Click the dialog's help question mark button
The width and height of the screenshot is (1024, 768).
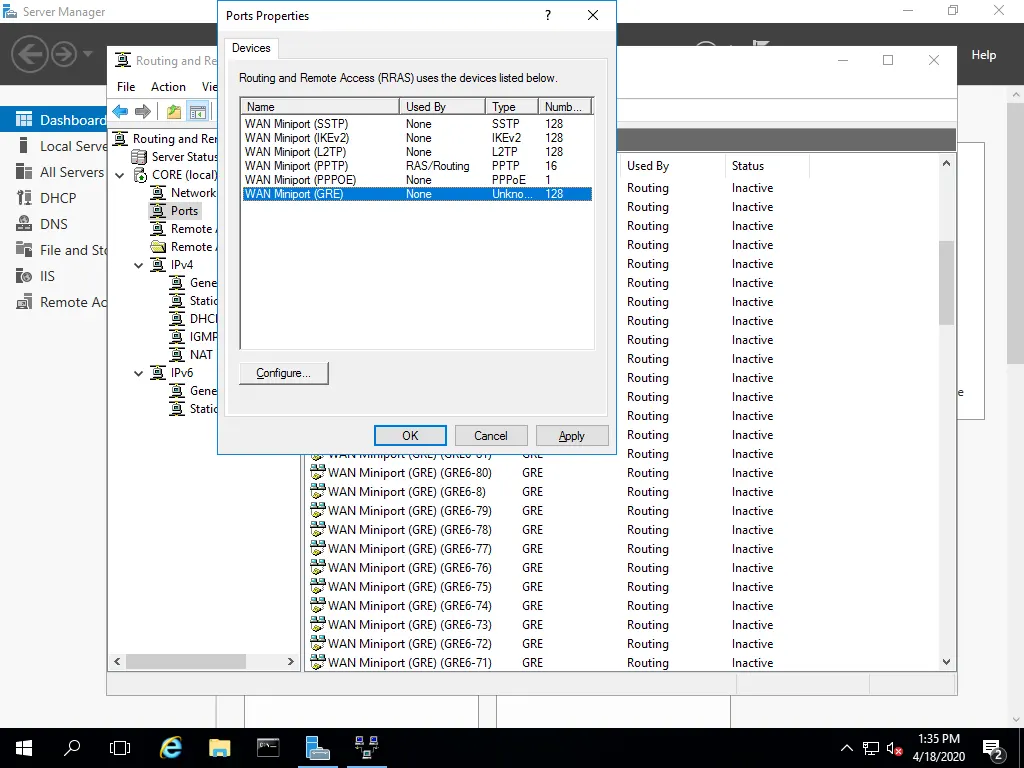[547, 15]
